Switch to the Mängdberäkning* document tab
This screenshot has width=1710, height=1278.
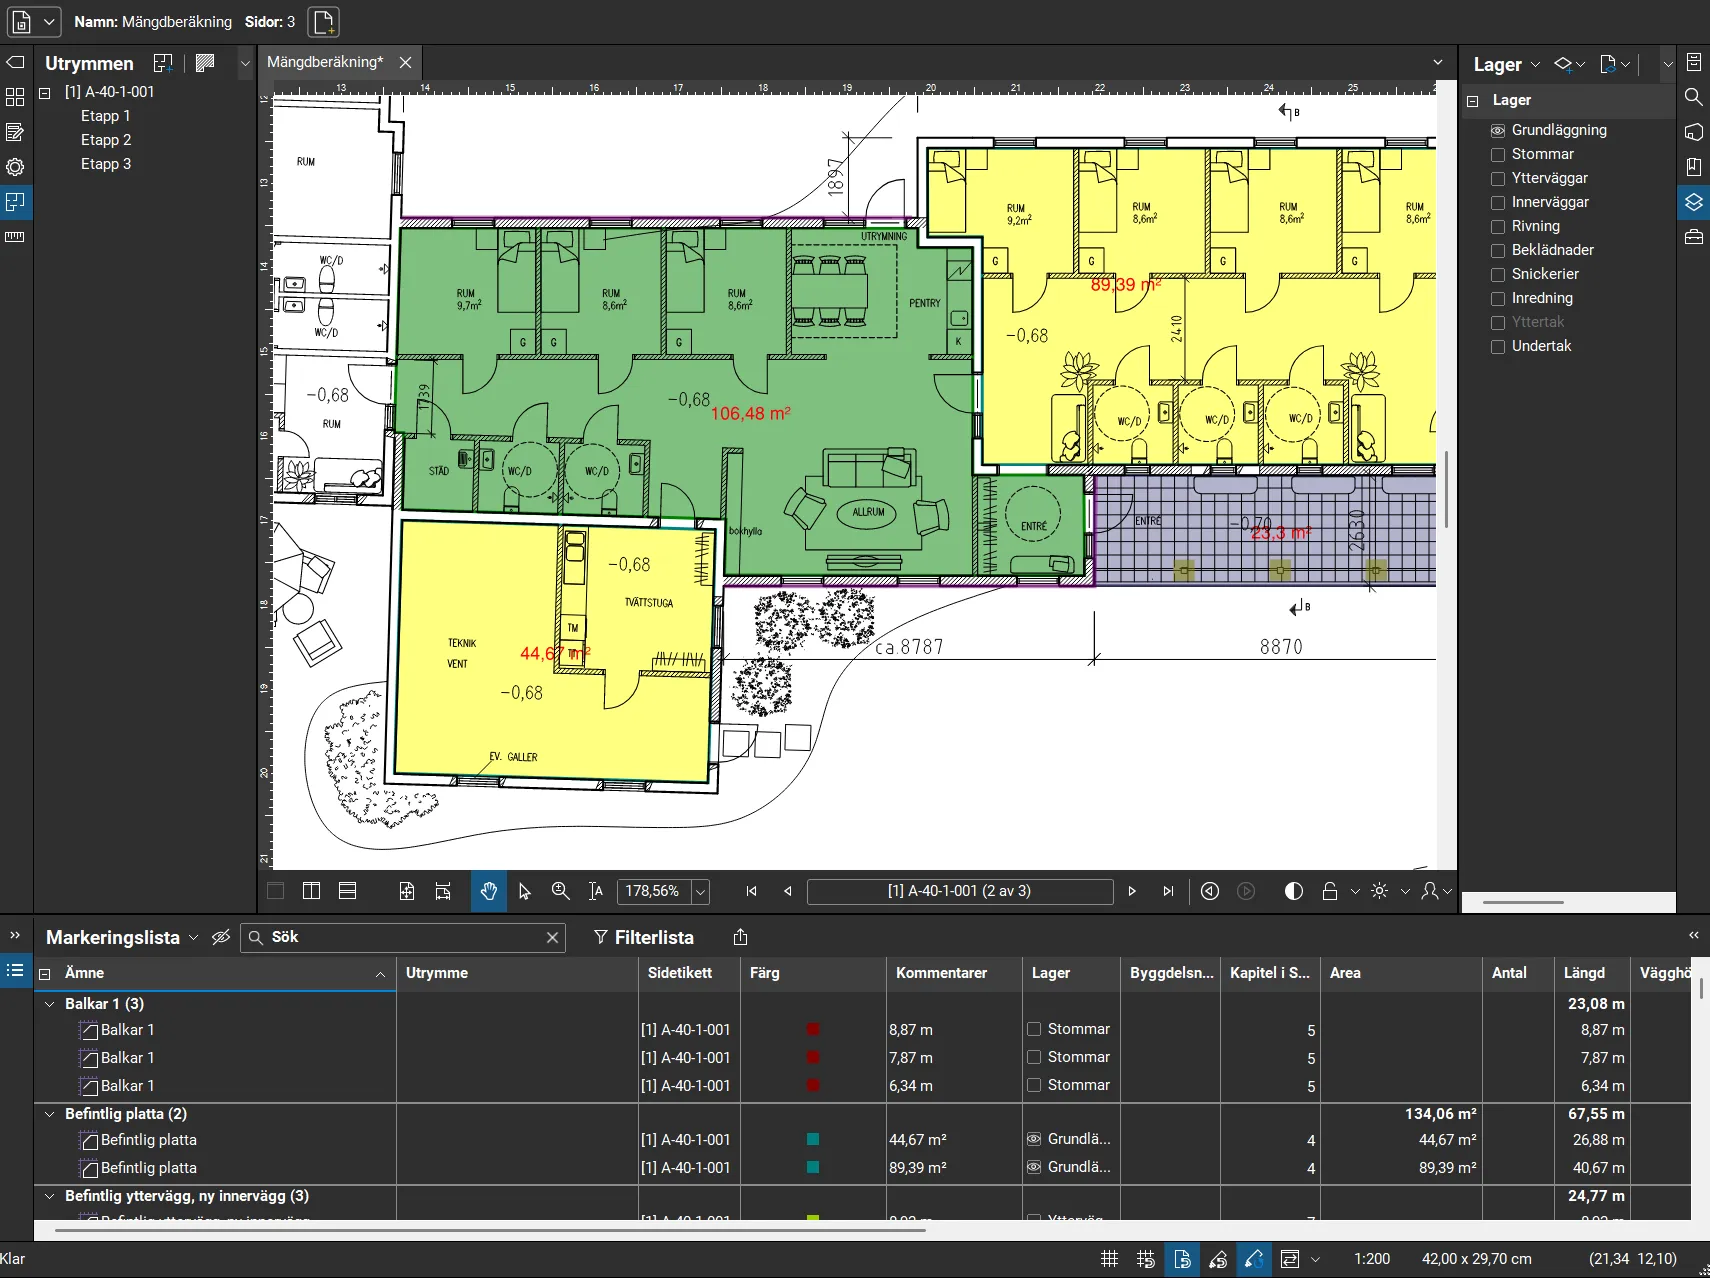(x=325, y=62)
